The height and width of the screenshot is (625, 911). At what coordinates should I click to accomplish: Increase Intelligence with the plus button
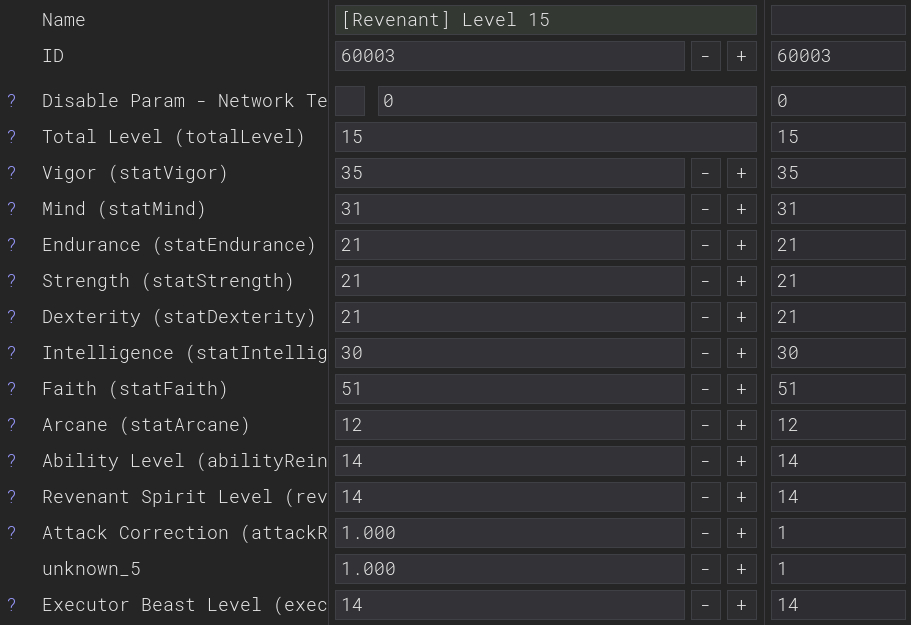click(741, 353)
